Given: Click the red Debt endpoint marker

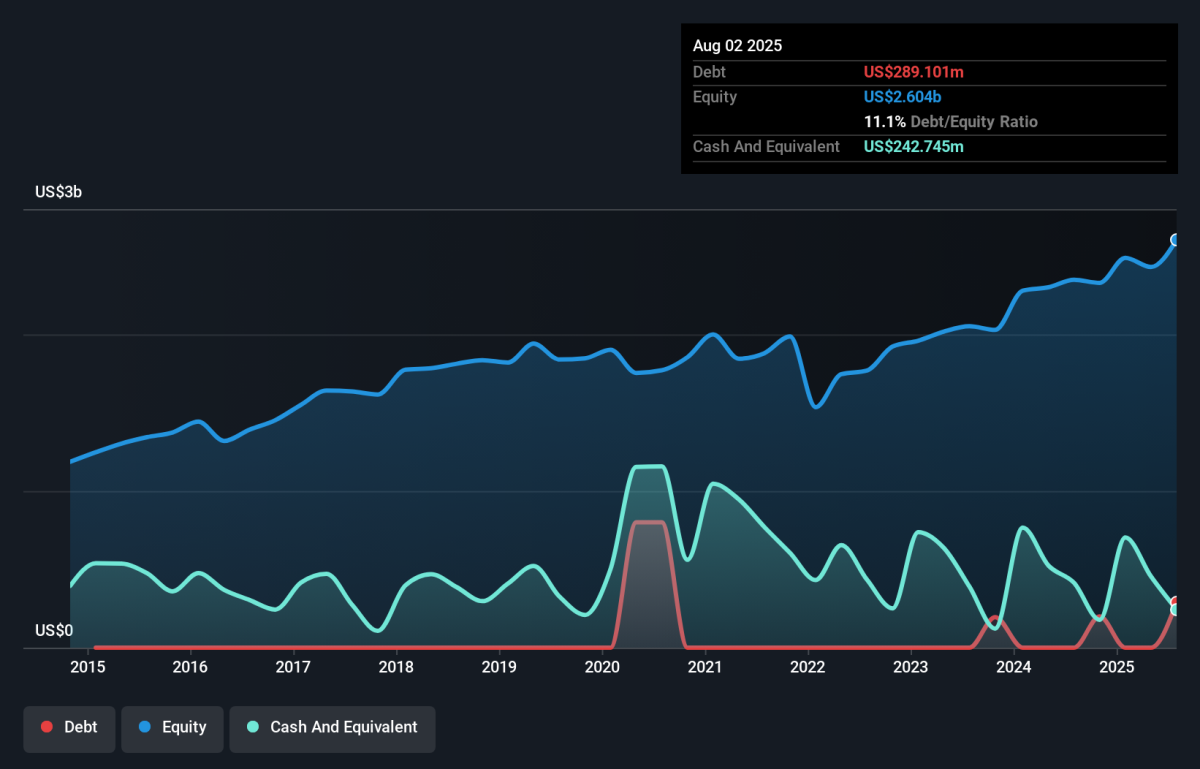Looking at the screenshot, I should tap(1176, 602).
